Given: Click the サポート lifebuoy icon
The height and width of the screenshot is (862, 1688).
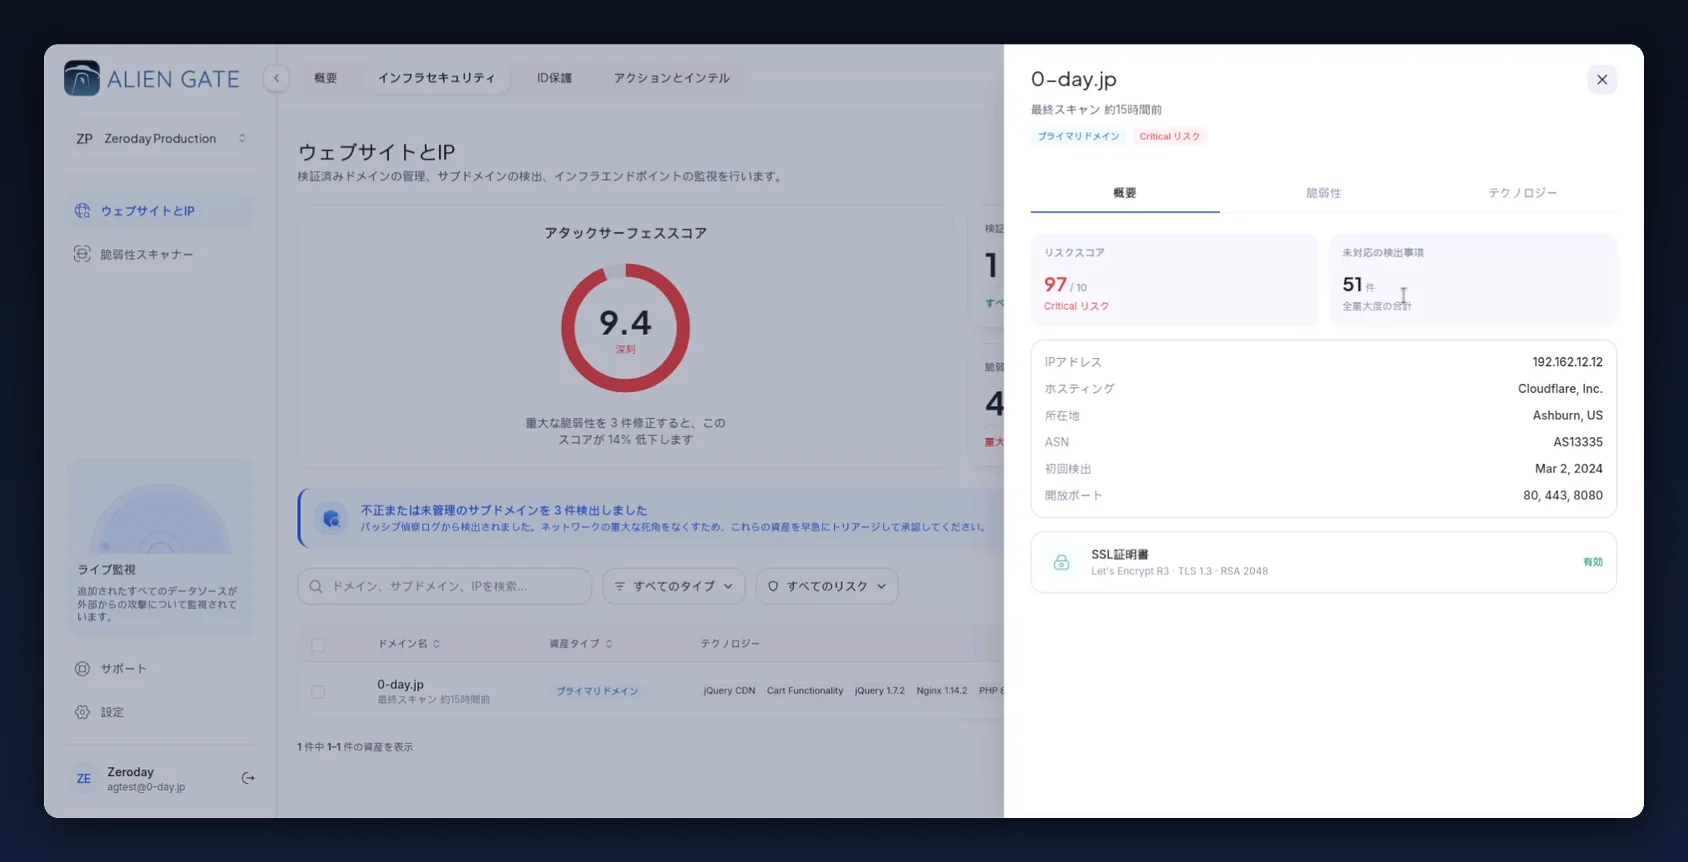Looking at the screenshot, I should coord(82,668).
